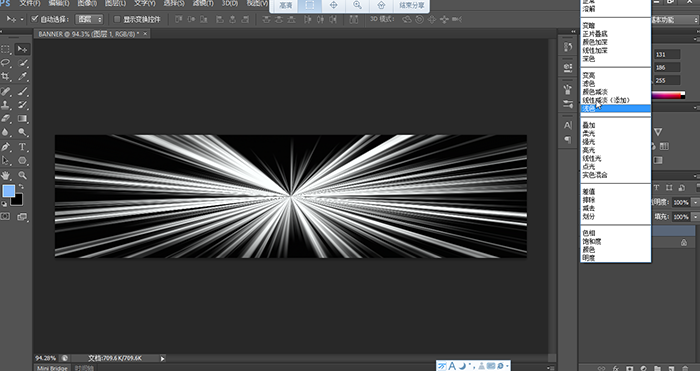700x371 pixels.
Task: Open the fill 100% slider arrow
Action: click(696, 217)
